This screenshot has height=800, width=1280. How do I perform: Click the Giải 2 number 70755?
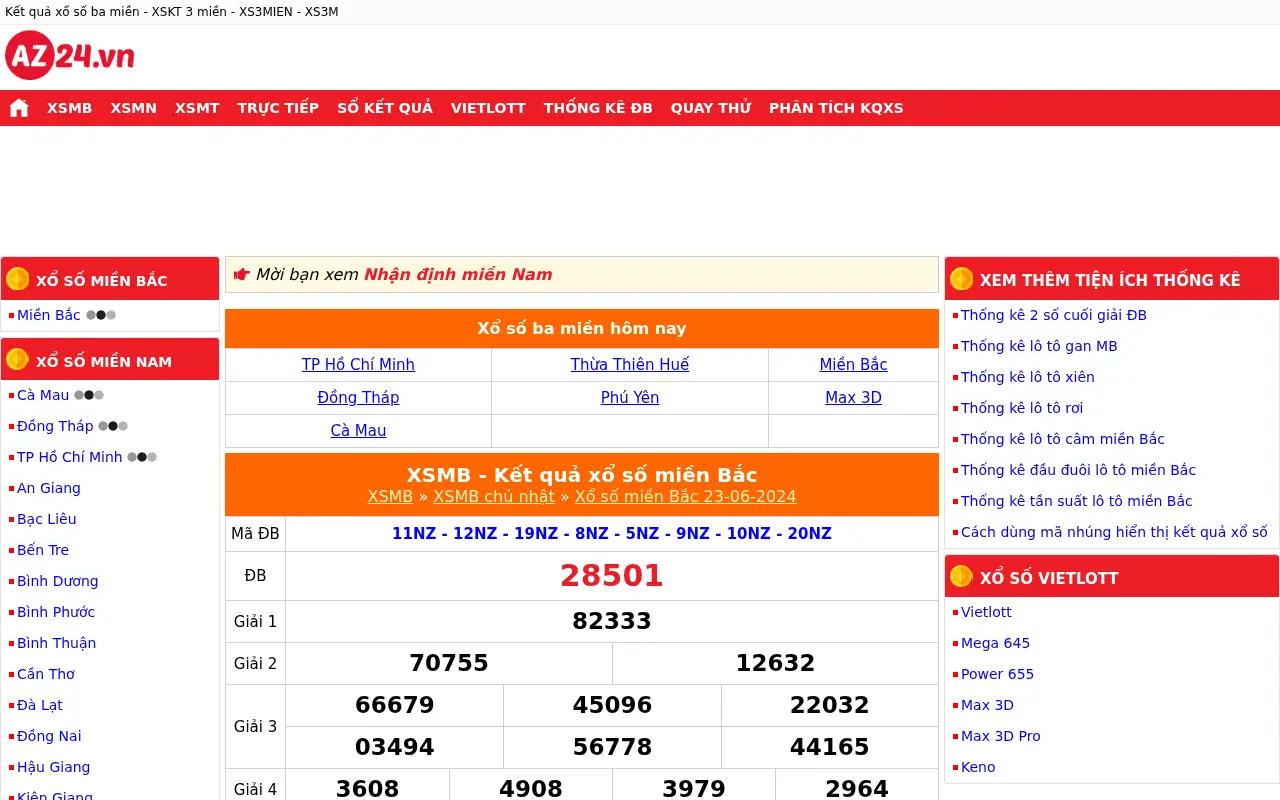pyautogui.click(x=449, y=663)
